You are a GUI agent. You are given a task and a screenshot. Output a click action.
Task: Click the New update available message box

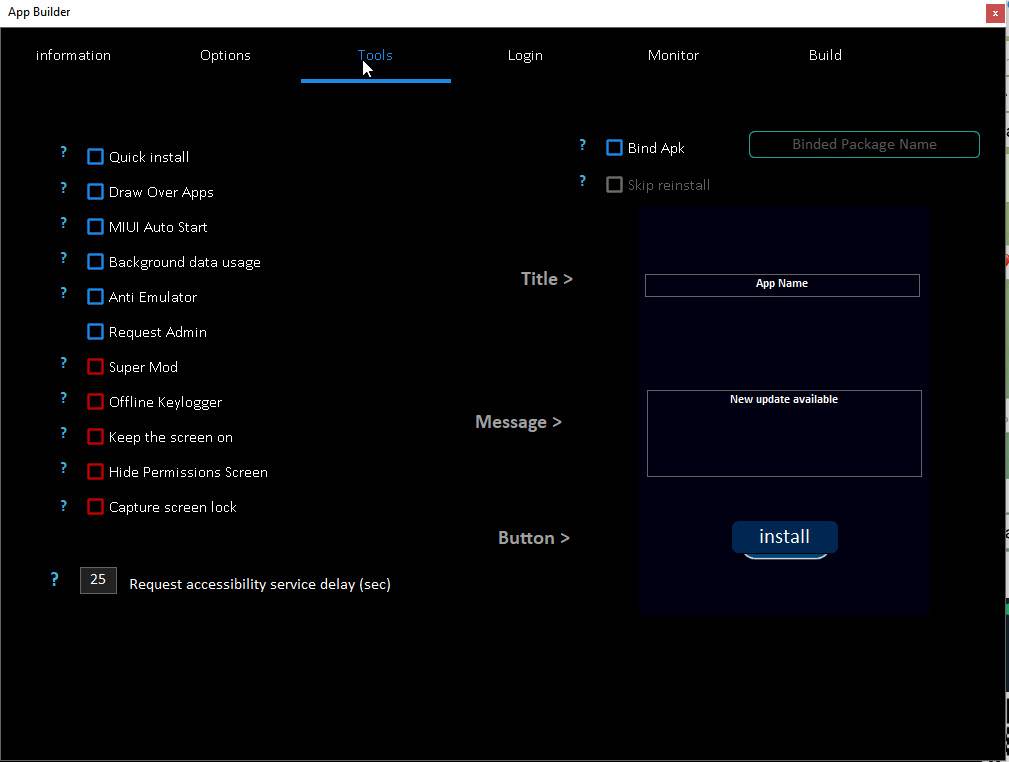coord(784,433)
